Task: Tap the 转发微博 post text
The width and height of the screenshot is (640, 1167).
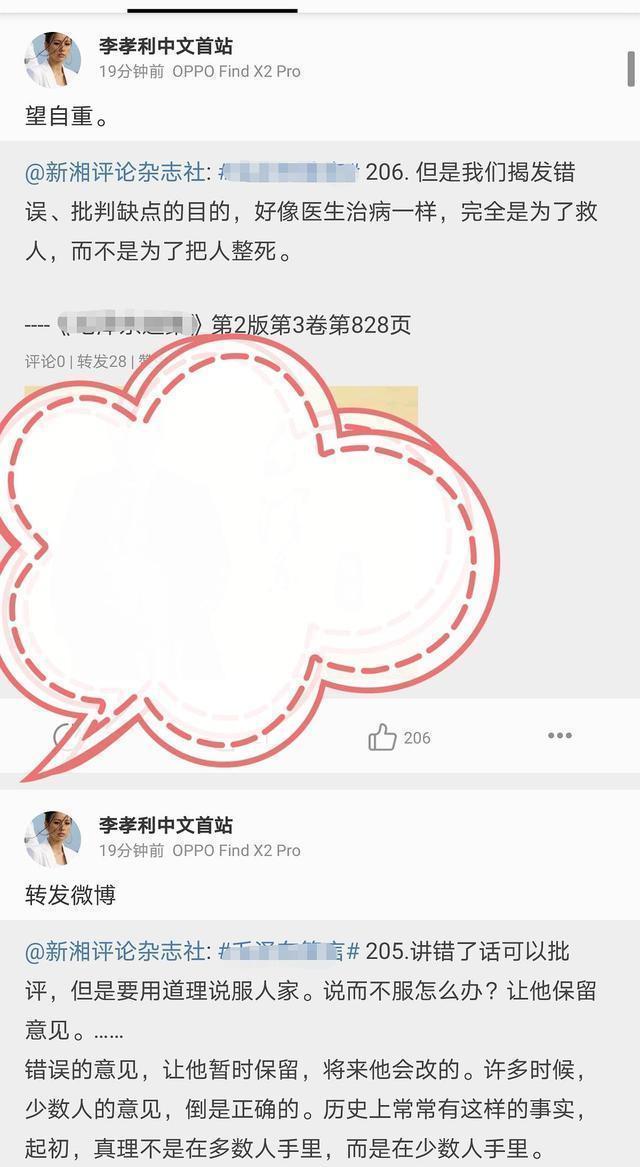Action: tap(70, 895)
